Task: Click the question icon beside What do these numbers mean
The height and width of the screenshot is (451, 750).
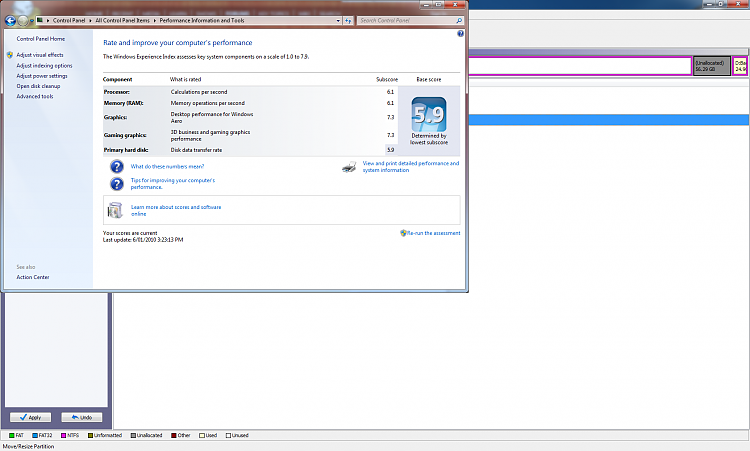Action: pyautogui.click(x=117, y=166)
